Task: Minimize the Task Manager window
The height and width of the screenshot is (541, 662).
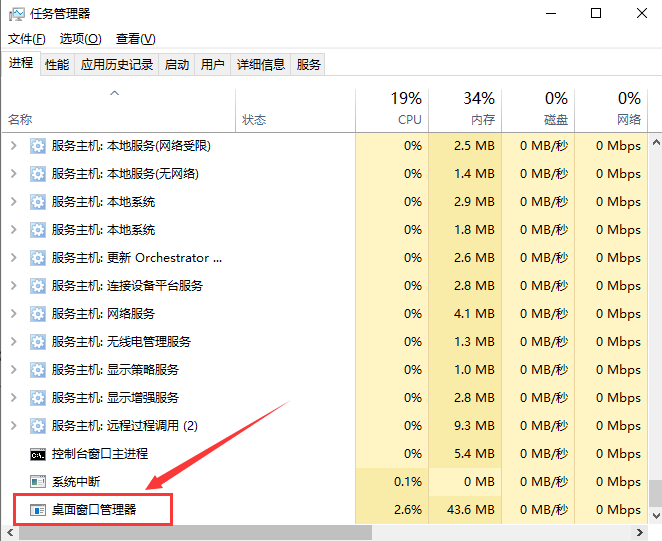Action: pos(551,14)
